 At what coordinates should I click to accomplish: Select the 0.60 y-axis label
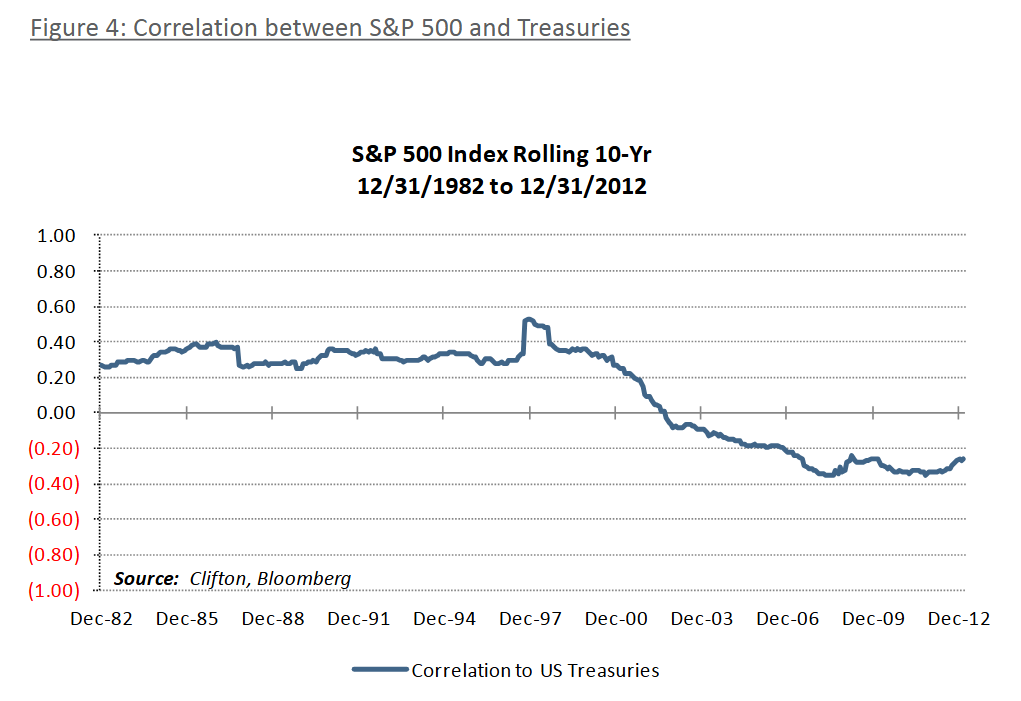click(58, 307)
